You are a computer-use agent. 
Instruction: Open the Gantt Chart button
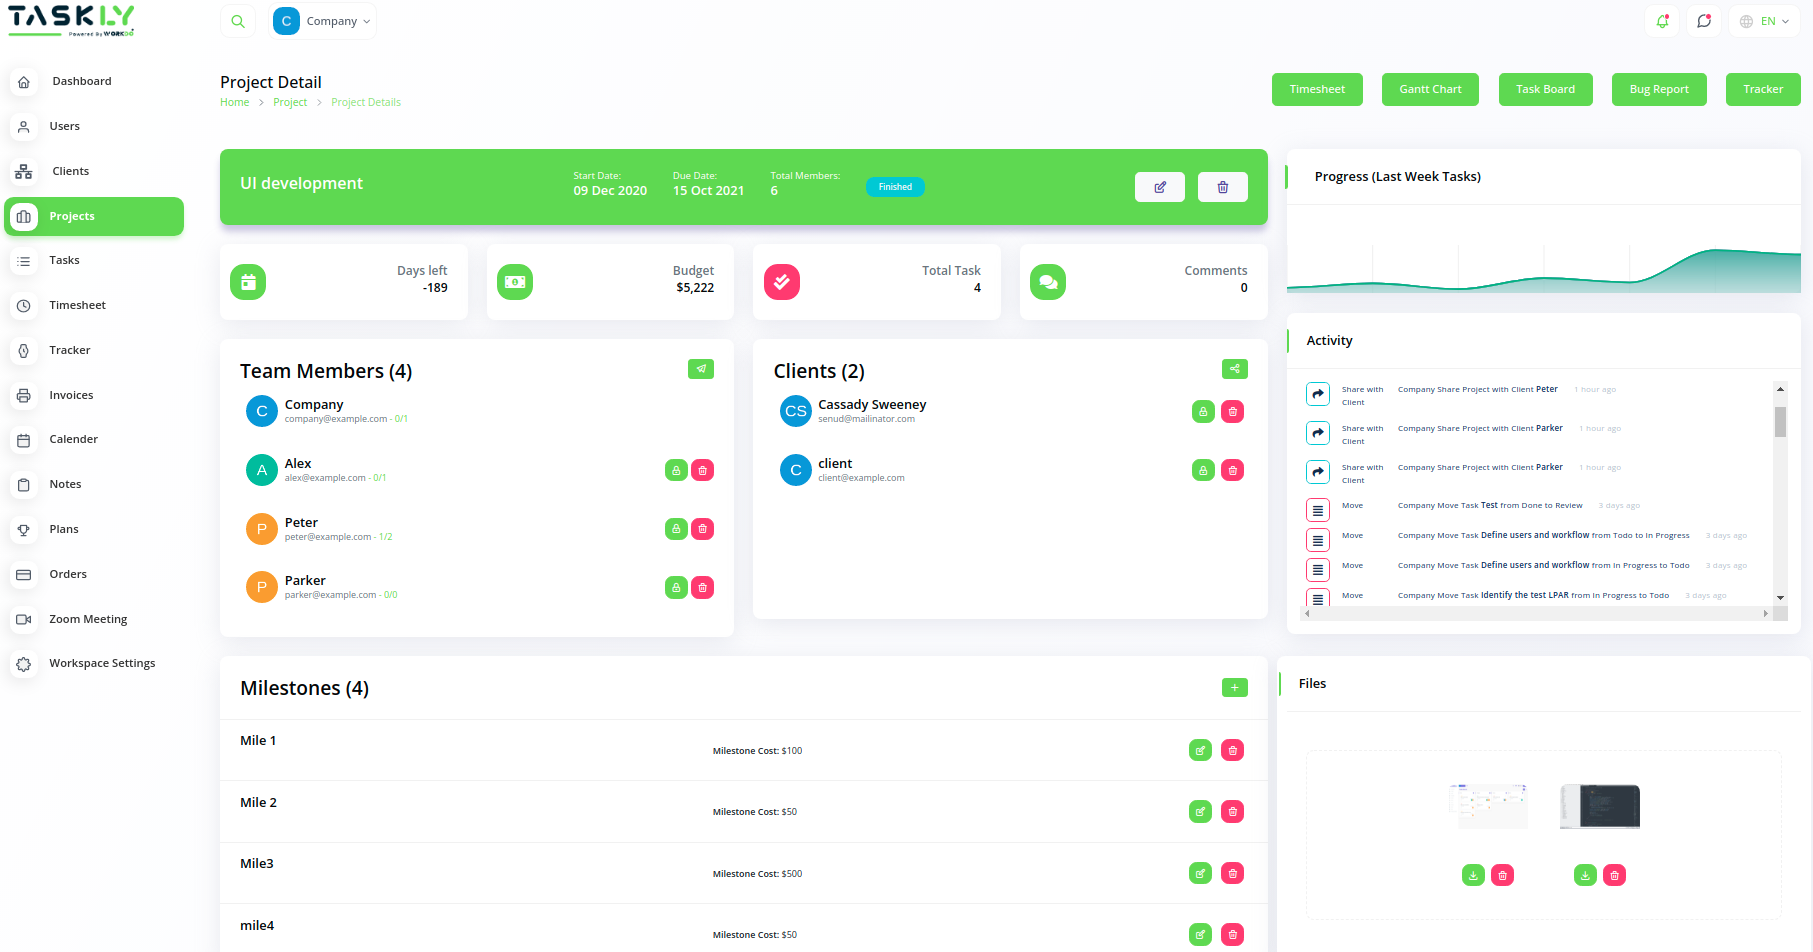[1429, 89]
